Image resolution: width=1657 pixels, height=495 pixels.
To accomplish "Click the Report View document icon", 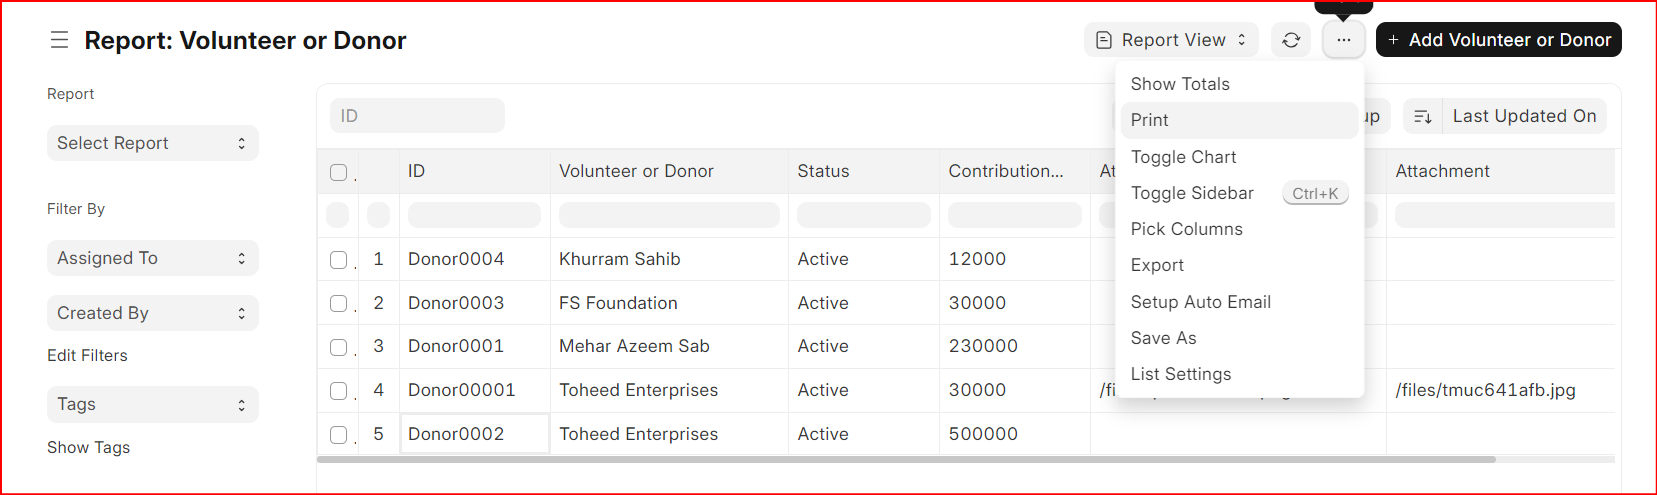I will tap(1104, 40).
